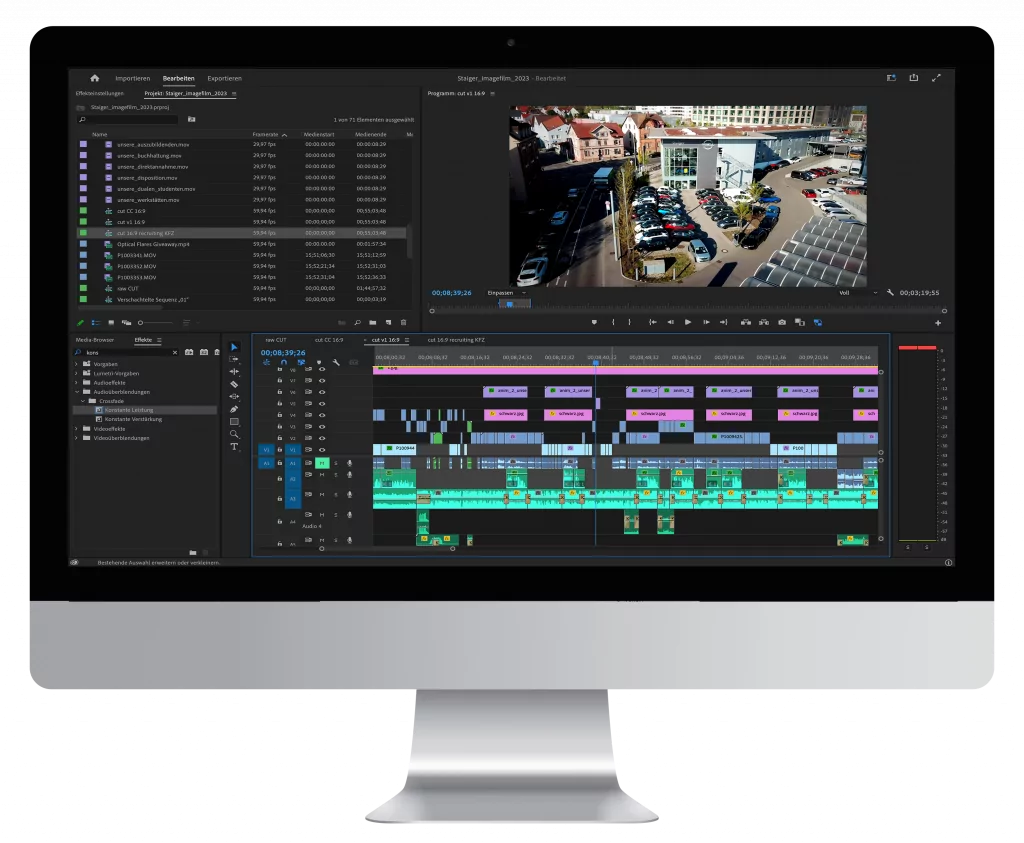
Task: Toggle visibility eye of track V1
Action: click(322, 450)
